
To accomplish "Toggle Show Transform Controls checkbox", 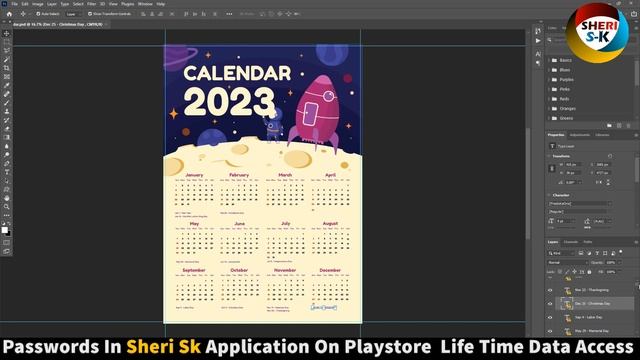I will 90,14.
